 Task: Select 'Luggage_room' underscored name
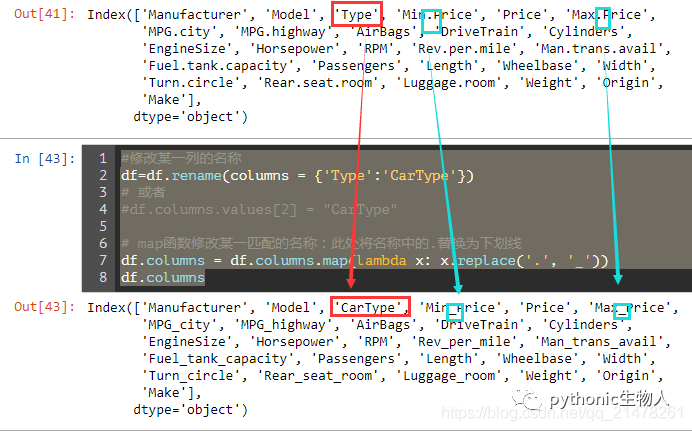(x=449, y=376)
